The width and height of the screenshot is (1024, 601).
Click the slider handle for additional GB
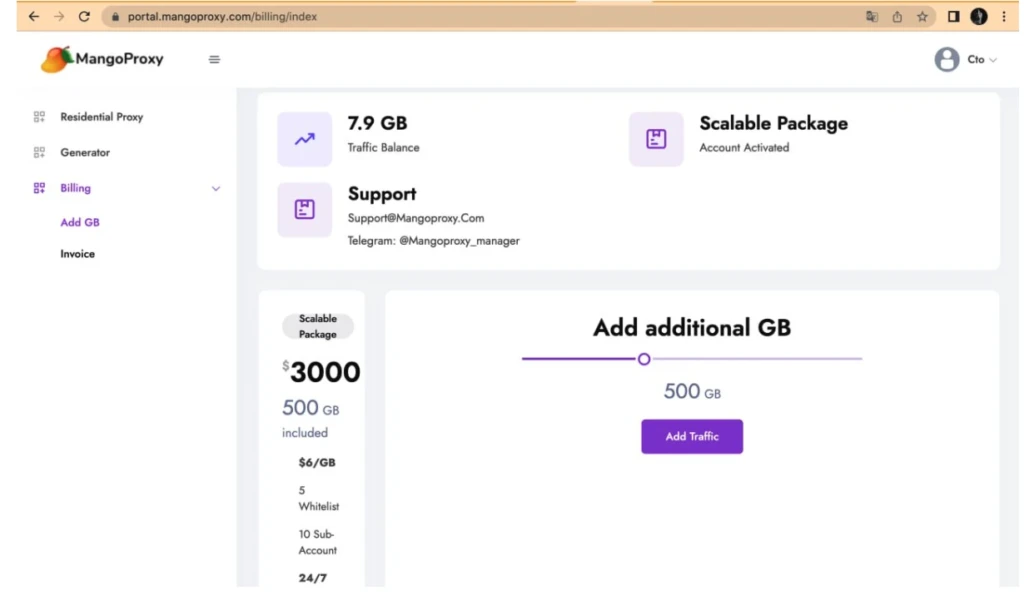click(x=644, y=359)
